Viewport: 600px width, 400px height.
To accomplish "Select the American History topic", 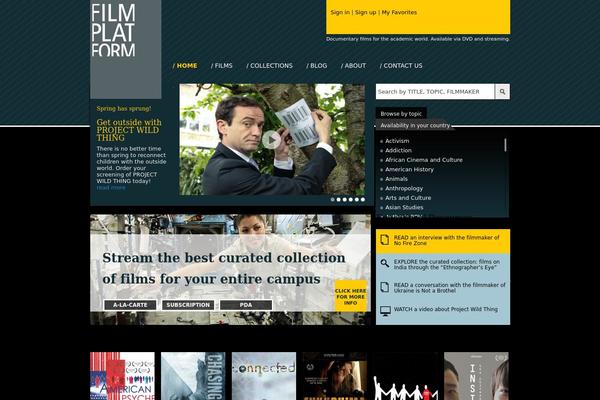I will click(x=409, y=170).
